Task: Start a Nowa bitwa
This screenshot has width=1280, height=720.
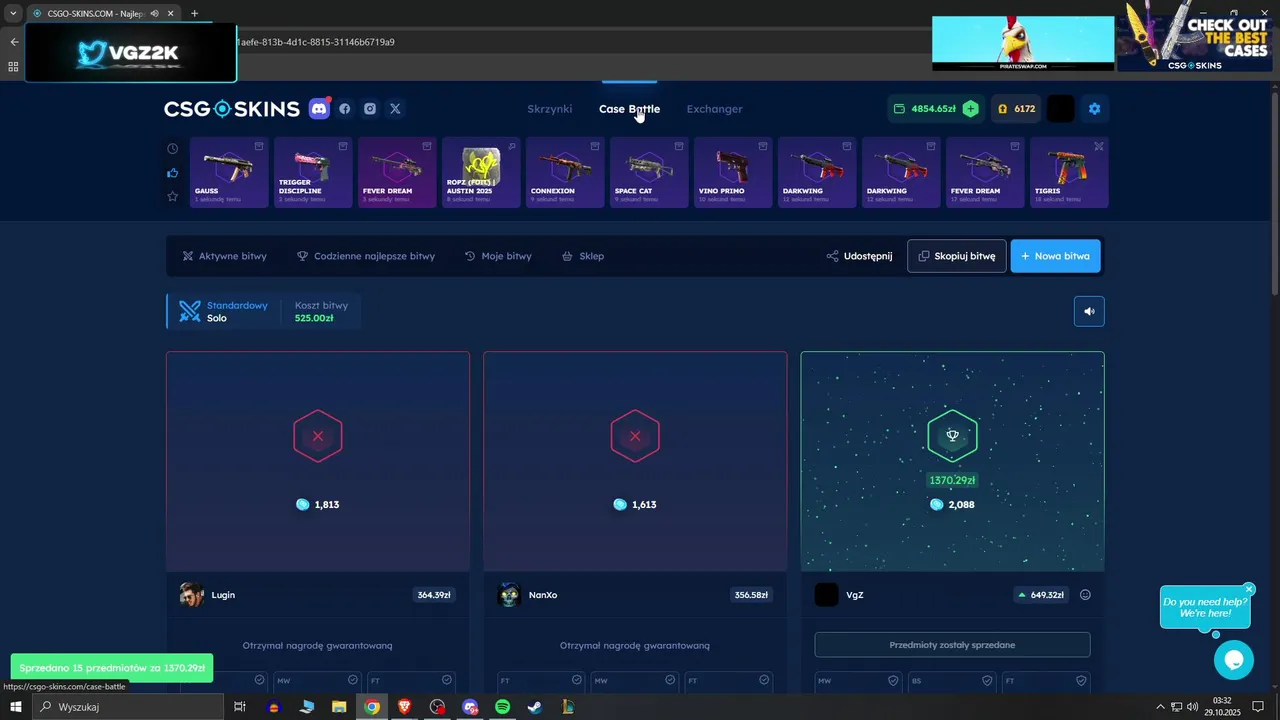Action: pos(1056,256)
